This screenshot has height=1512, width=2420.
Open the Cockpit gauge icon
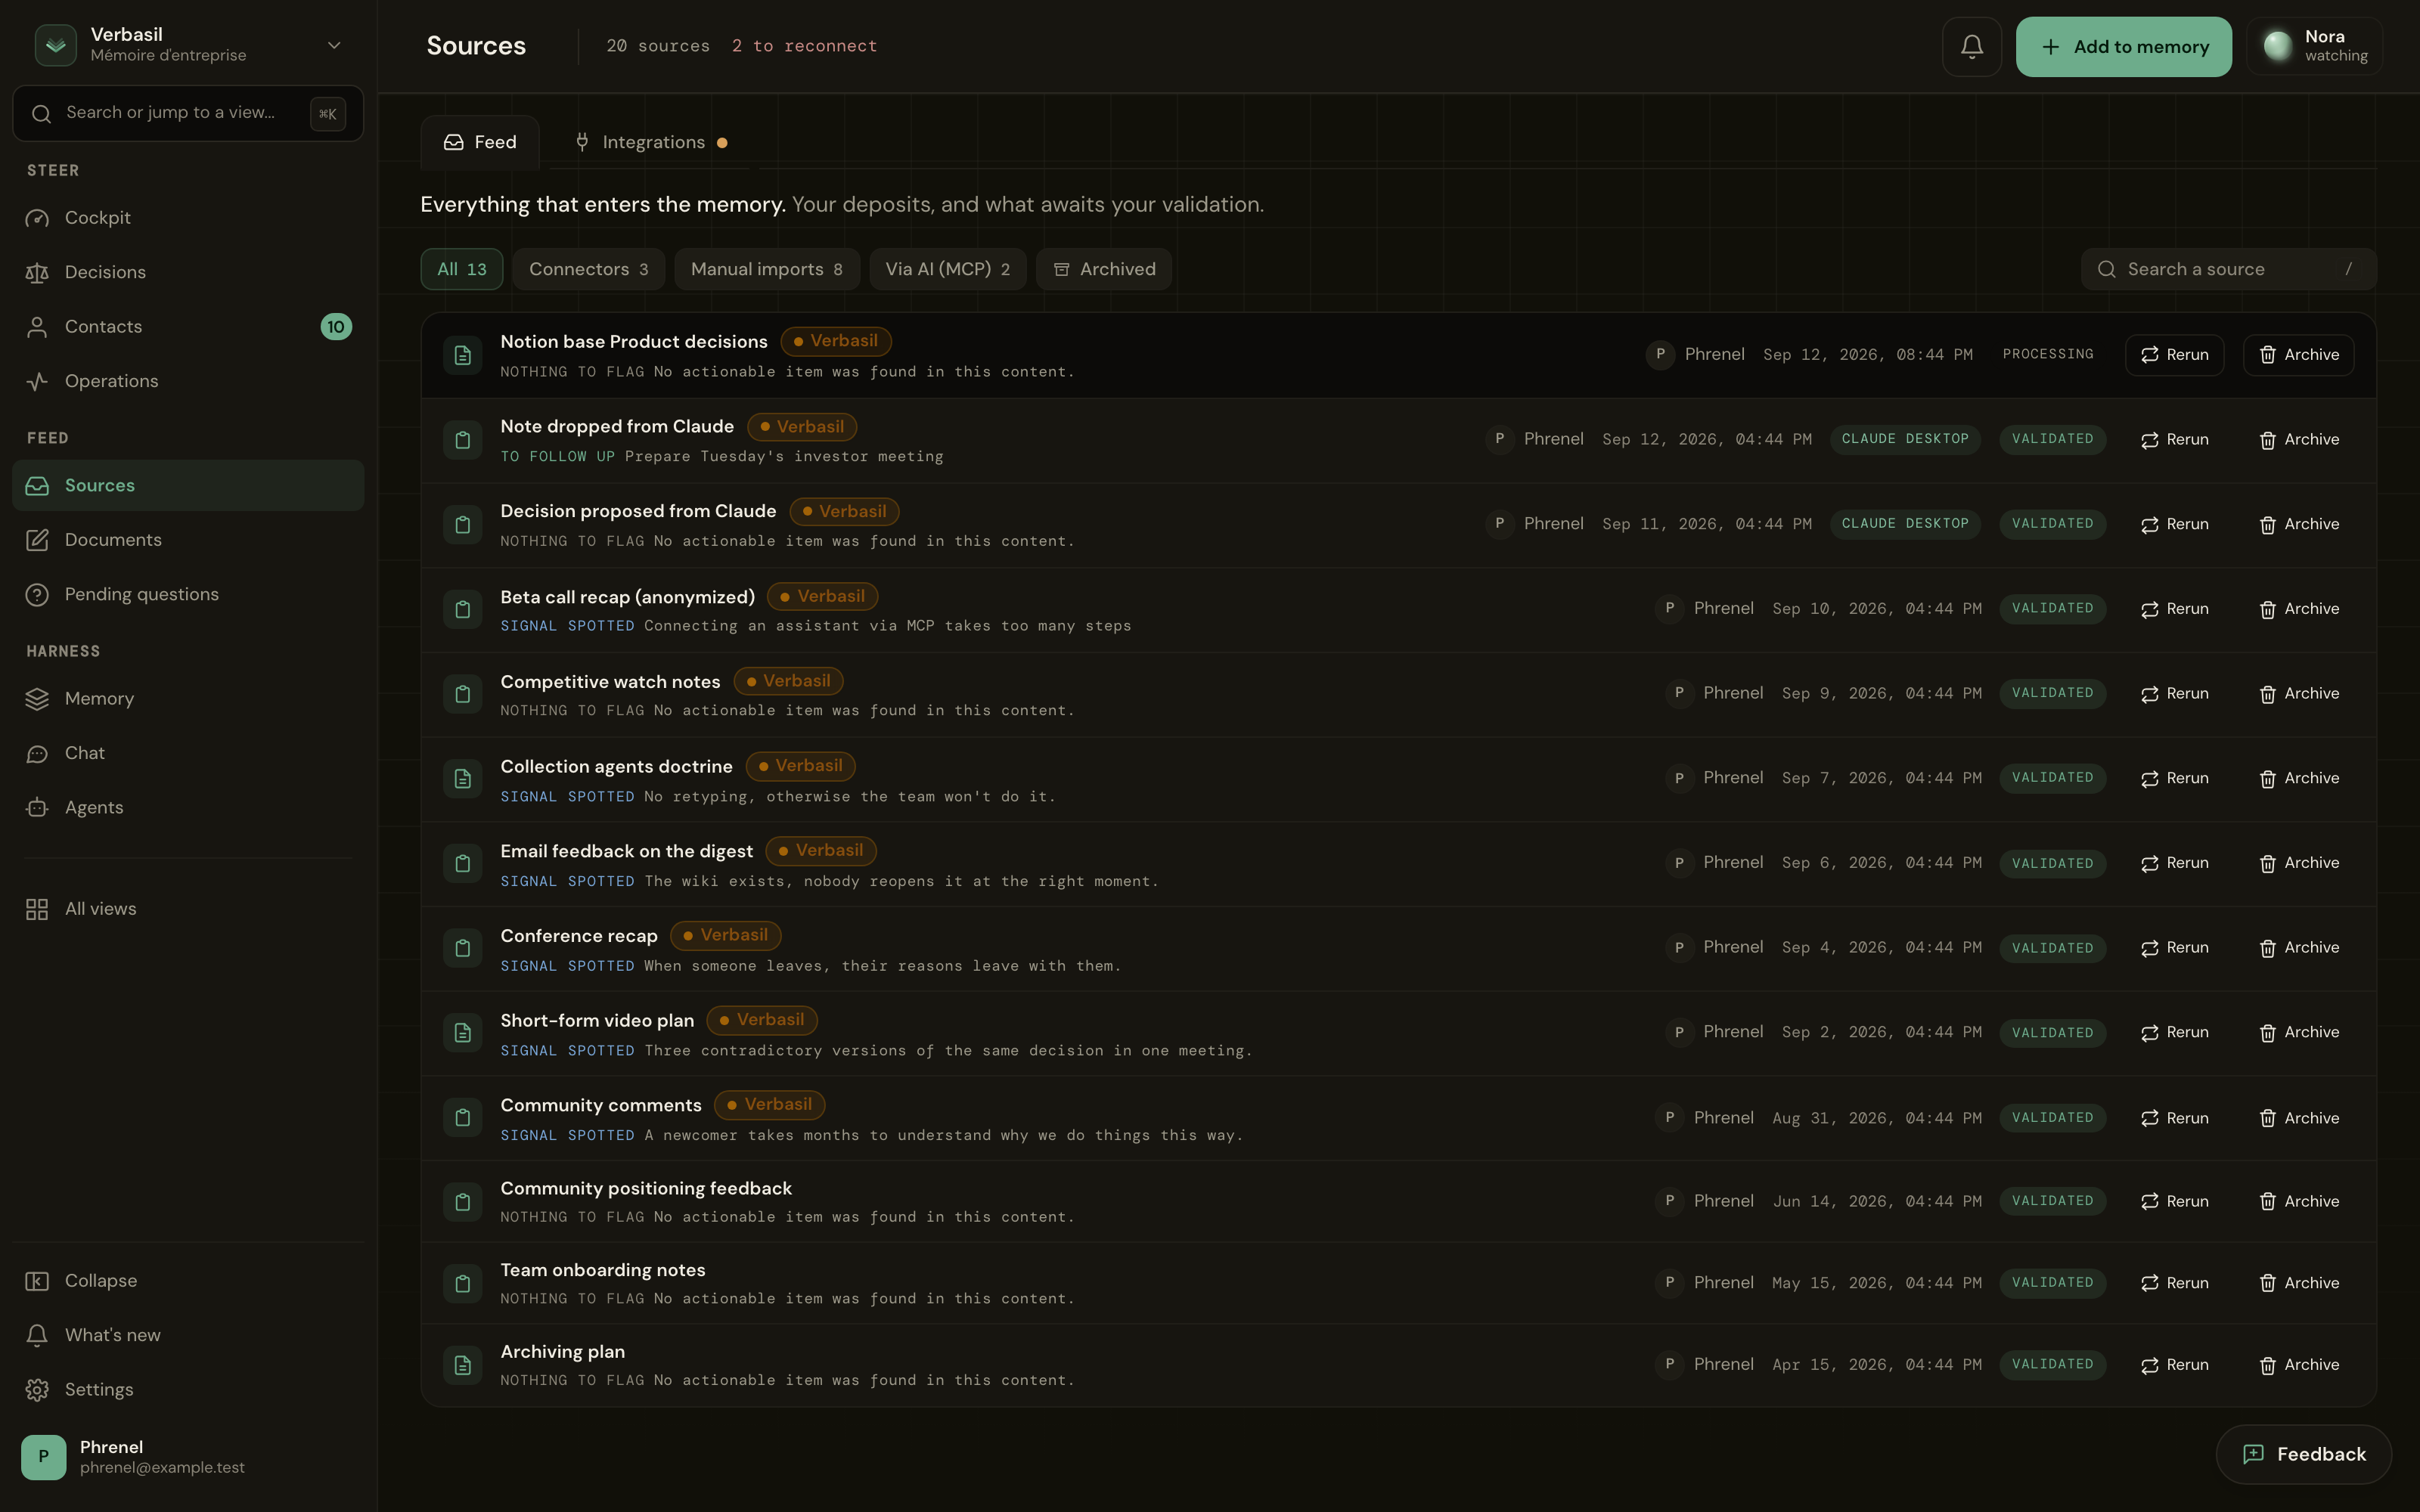tap(37, 218)
